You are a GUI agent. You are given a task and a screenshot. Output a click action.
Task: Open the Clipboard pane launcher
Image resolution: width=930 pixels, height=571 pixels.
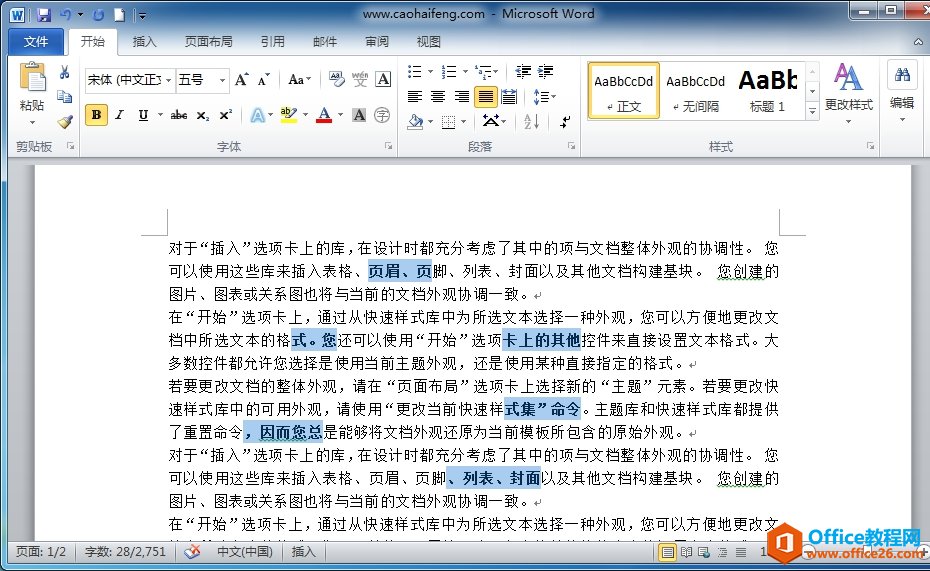pyautogui.click(x=71, y=146)
